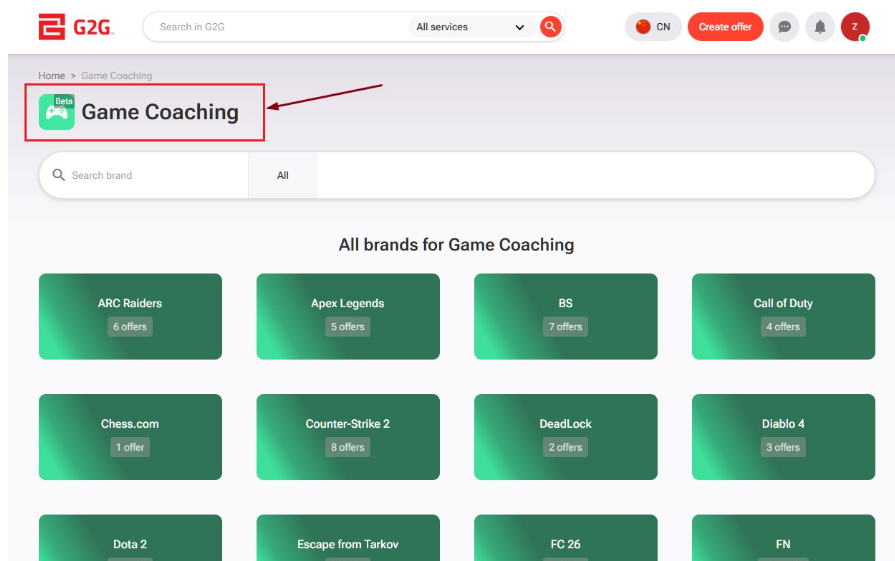Click the Create offer button
The width and height of the screenshot is (895, 561).
pyautogui.click(x=725, y=27)
